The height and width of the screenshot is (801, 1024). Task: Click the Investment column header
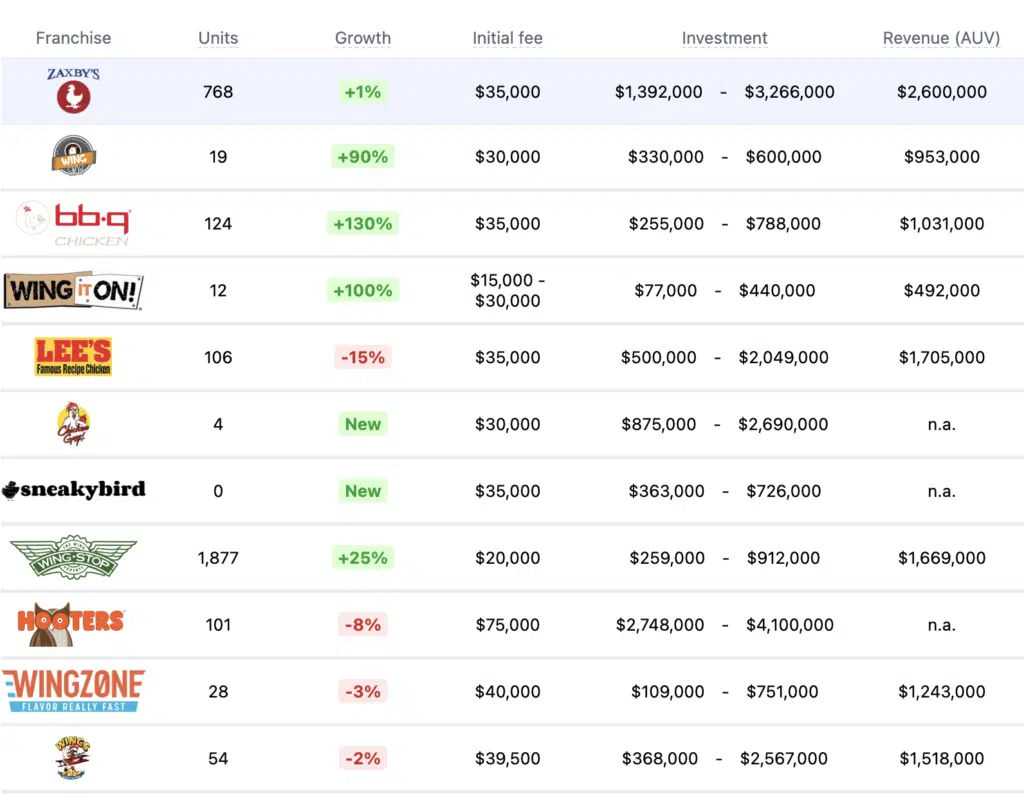[x=724, y=38]
